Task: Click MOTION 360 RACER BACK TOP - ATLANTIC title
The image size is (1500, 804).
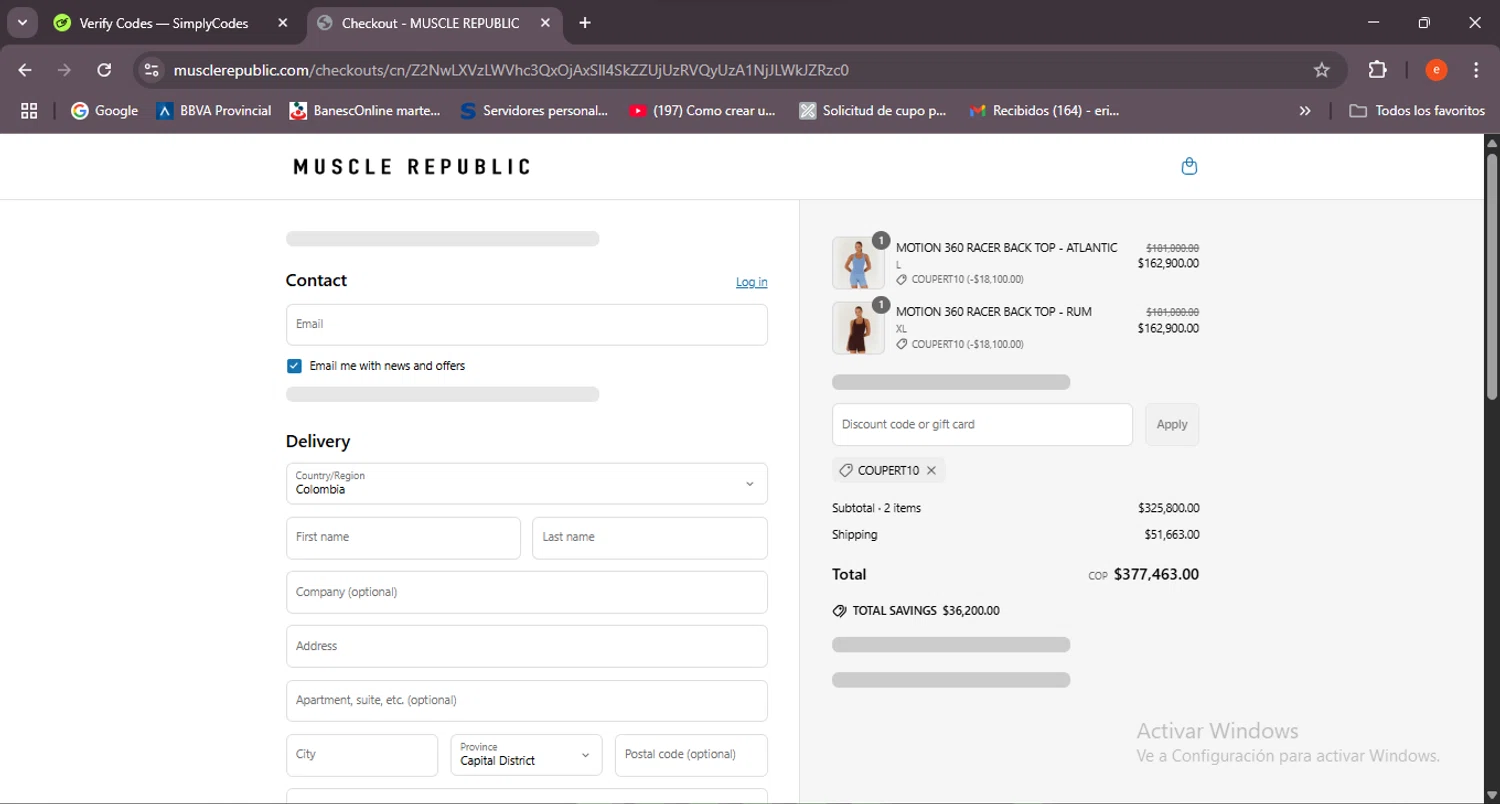Action: 1007,248
